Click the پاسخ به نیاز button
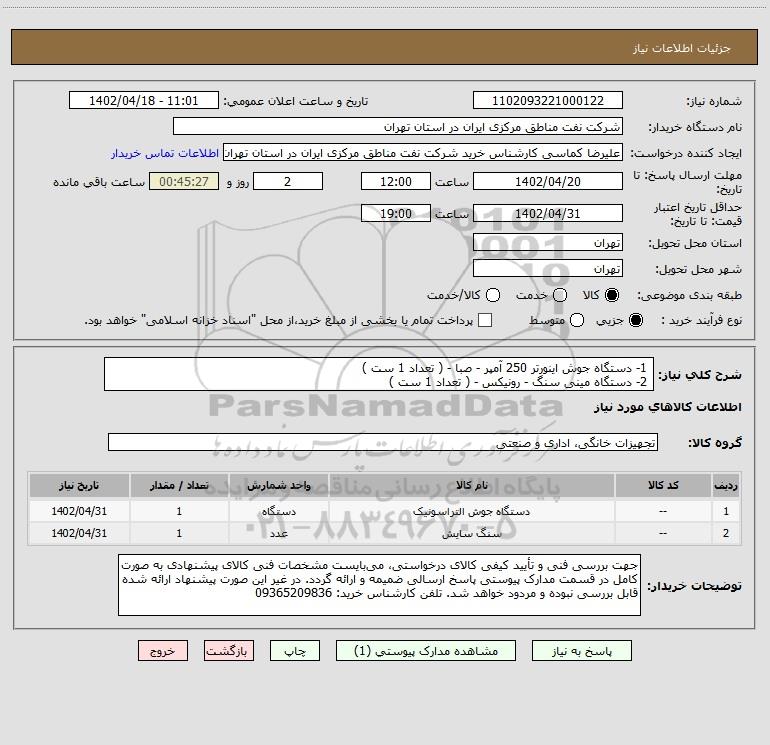770x745 pixels. click(581, 651)
